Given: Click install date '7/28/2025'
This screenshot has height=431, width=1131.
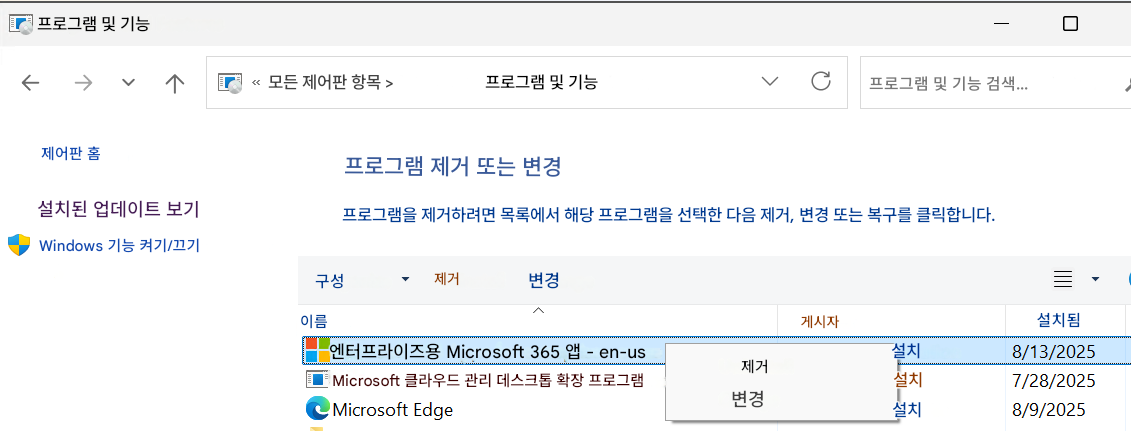Looking at the screenshot, I should pyautogui.click(x=1055, y=381).
